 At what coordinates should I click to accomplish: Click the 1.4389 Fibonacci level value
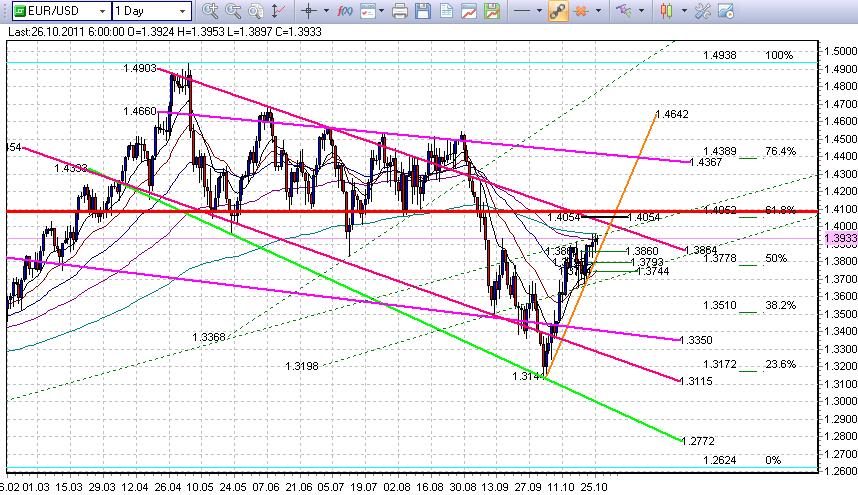(720, 152)
